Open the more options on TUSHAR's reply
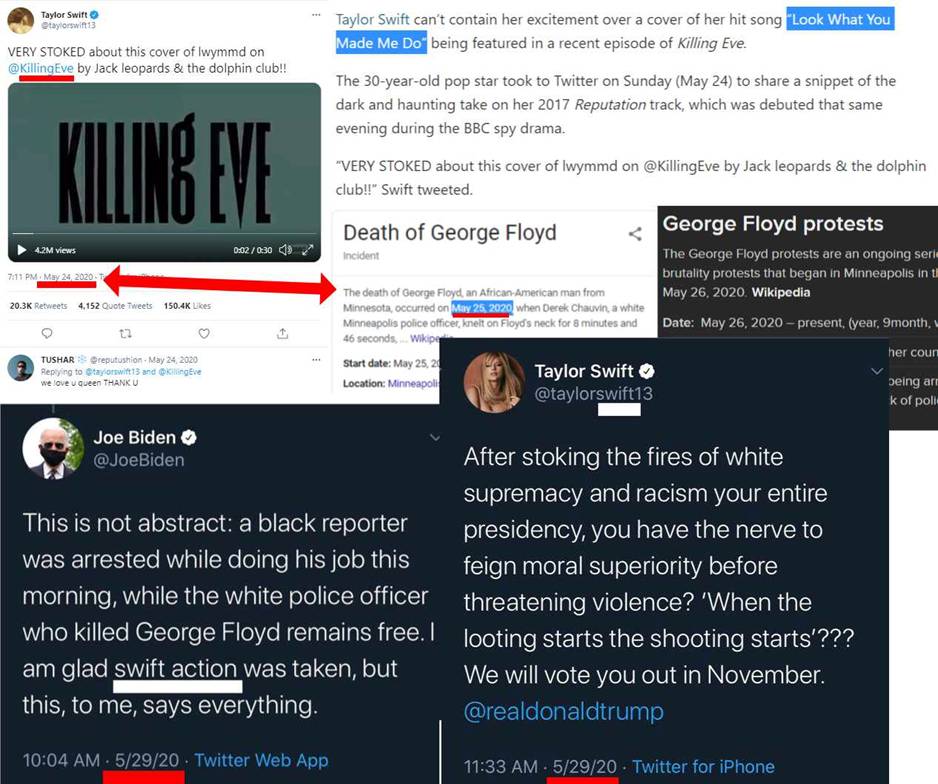Image resolution: width=938 pixels, height=784 pixels. pos(316,359)
